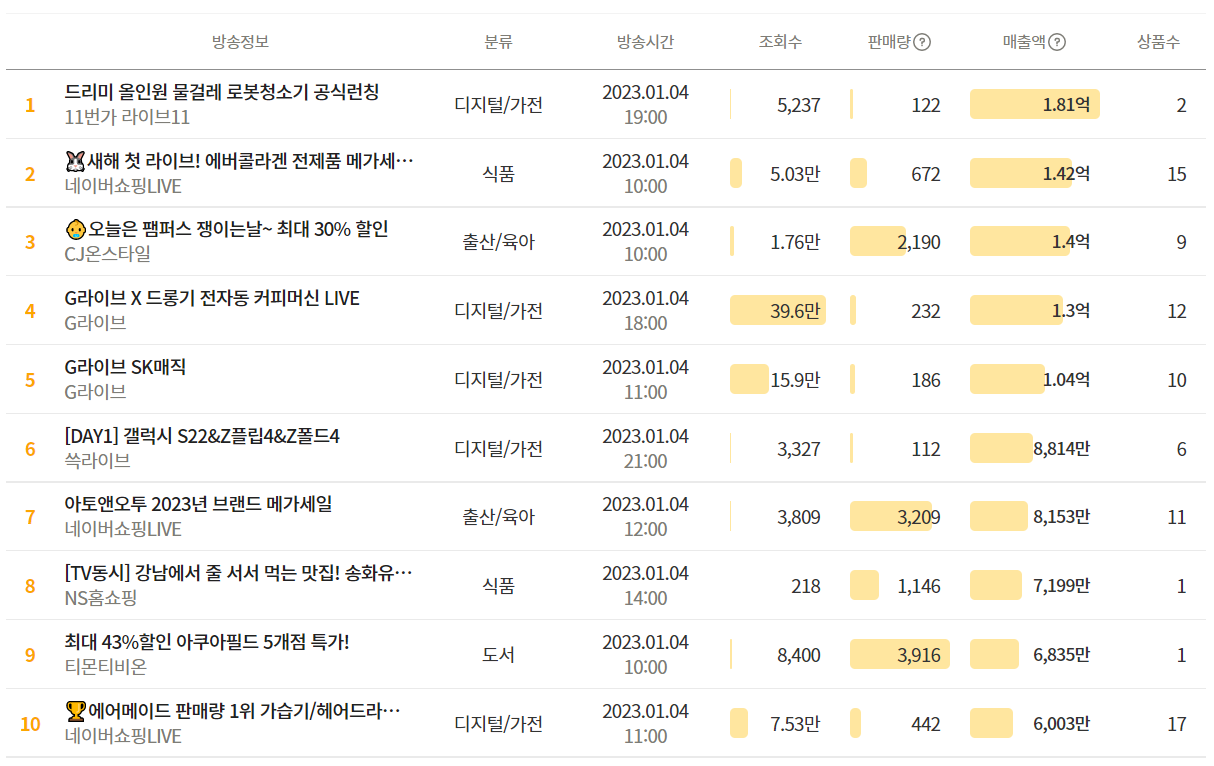Click the NS홈쇼핑 platform name
Screen dimensions: 1214x766
[x=101, y=598]
